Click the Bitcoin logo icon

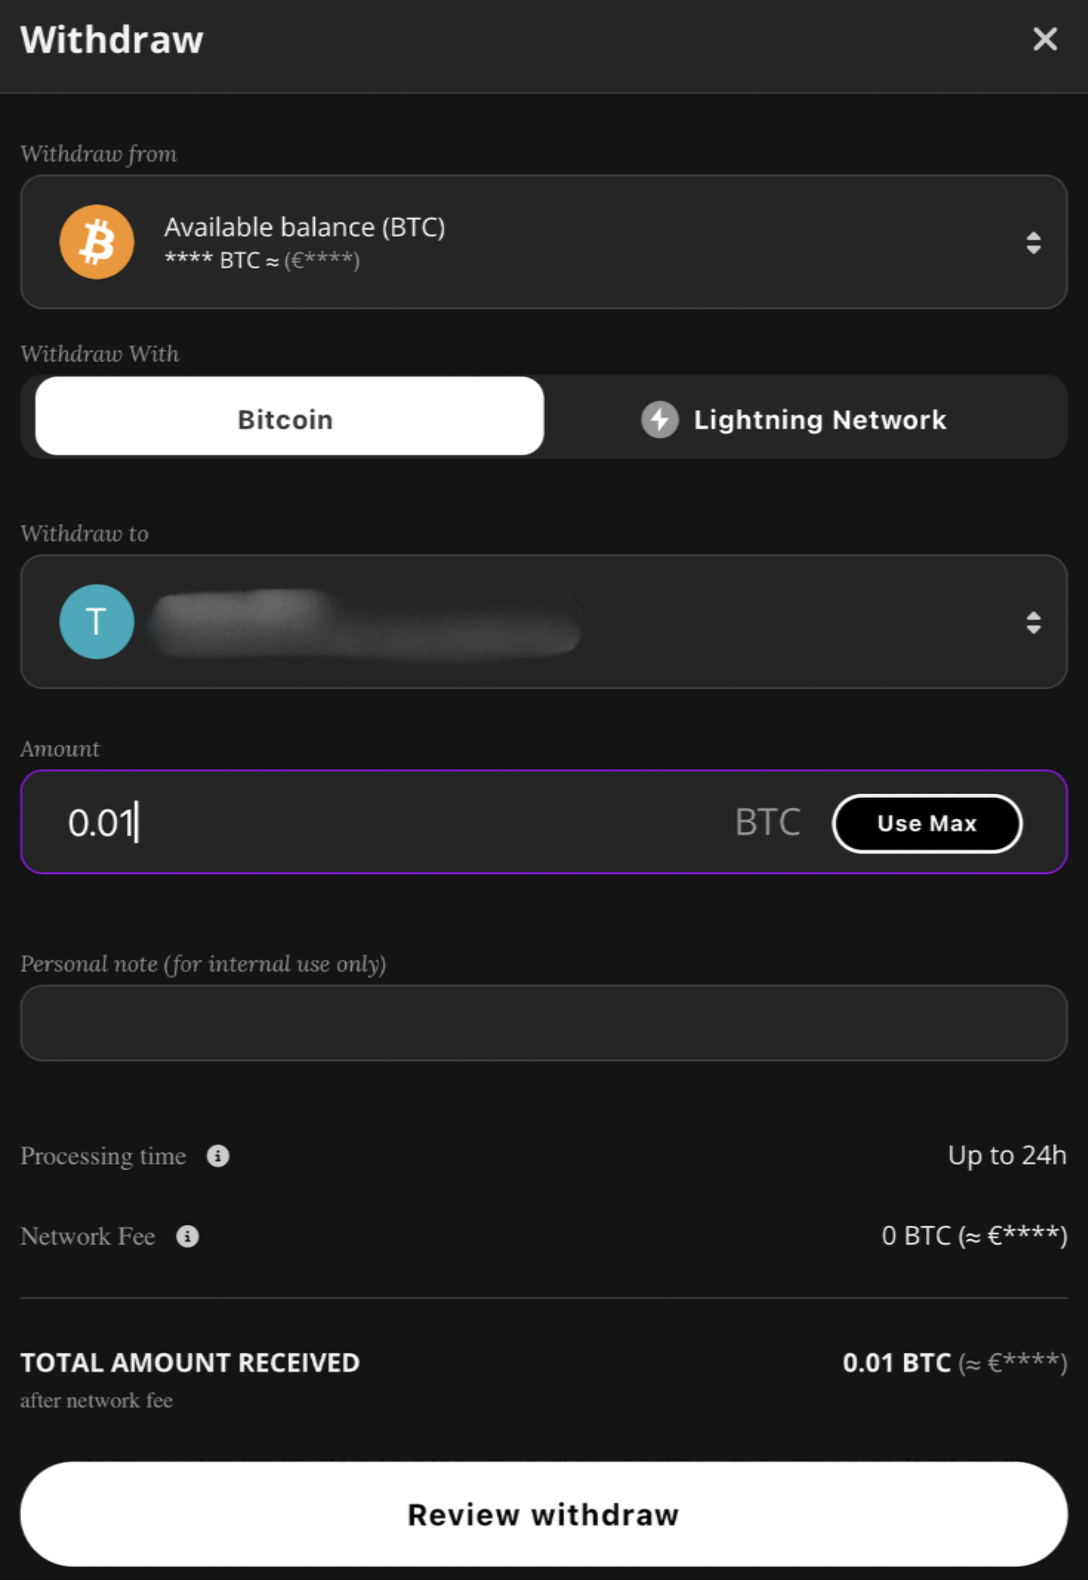(96, 241)
